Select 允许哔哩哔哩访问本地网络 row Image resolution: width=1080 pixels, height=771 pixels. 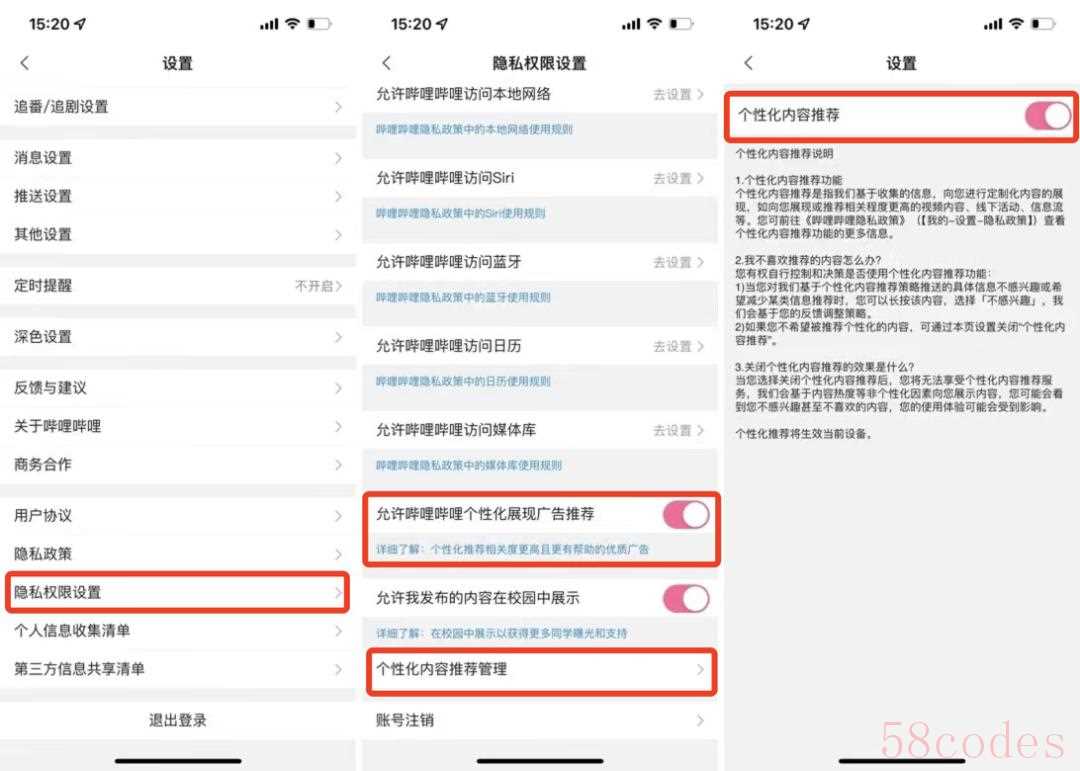[539, 94]
